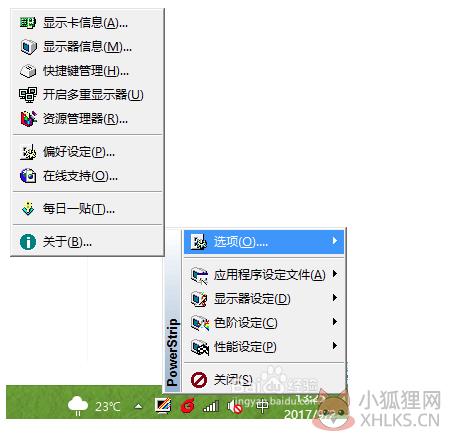Click the colorful icon beside 资源管理器
451x436 pixels.
click(x=28, y=119)
